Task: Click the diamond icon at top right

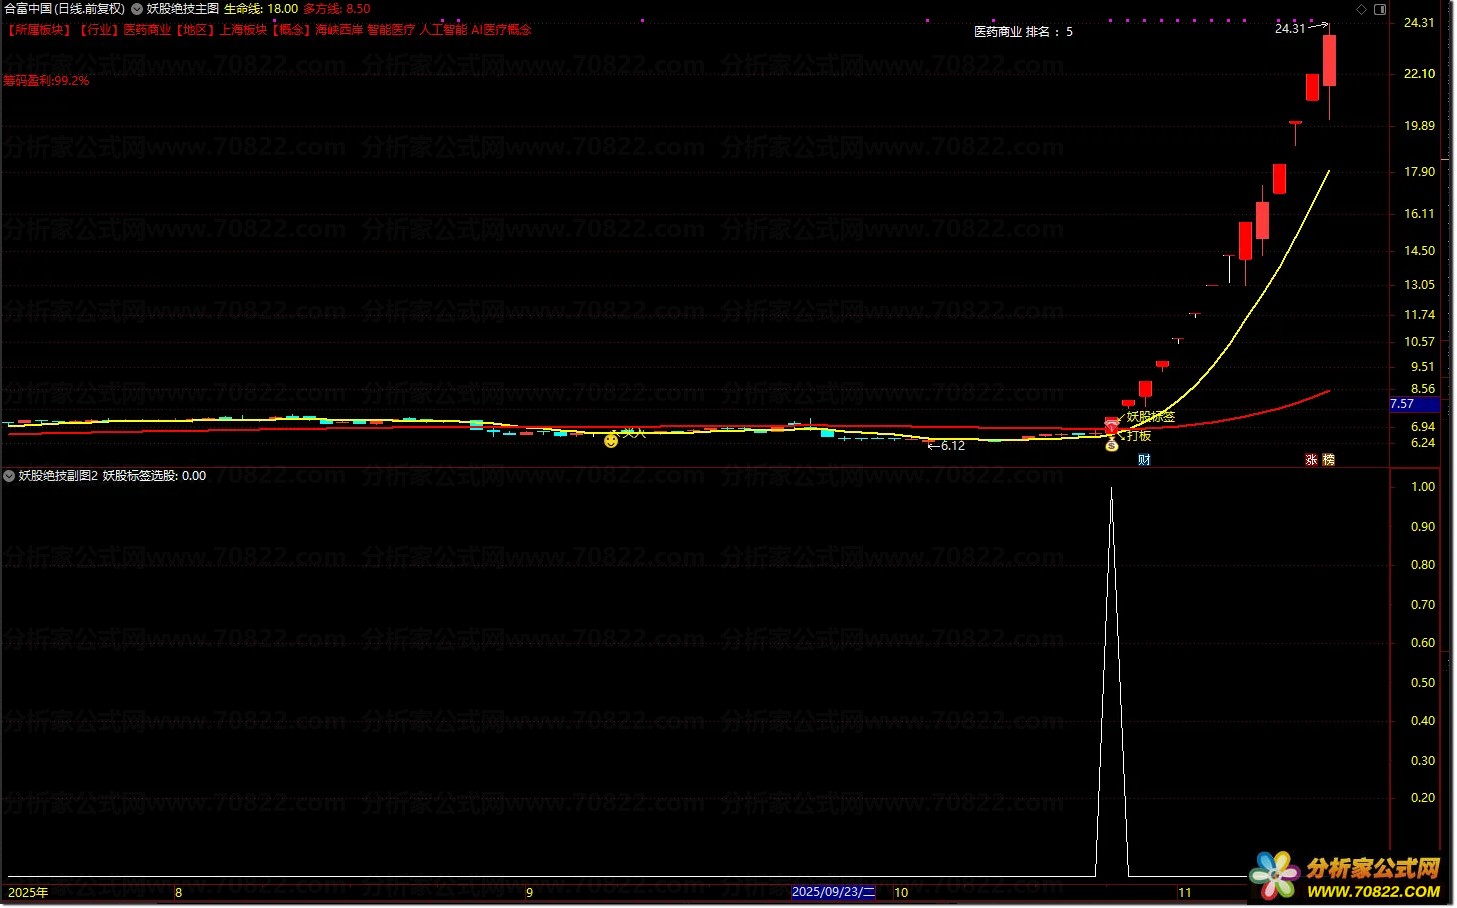Action: pos(1361,9)
